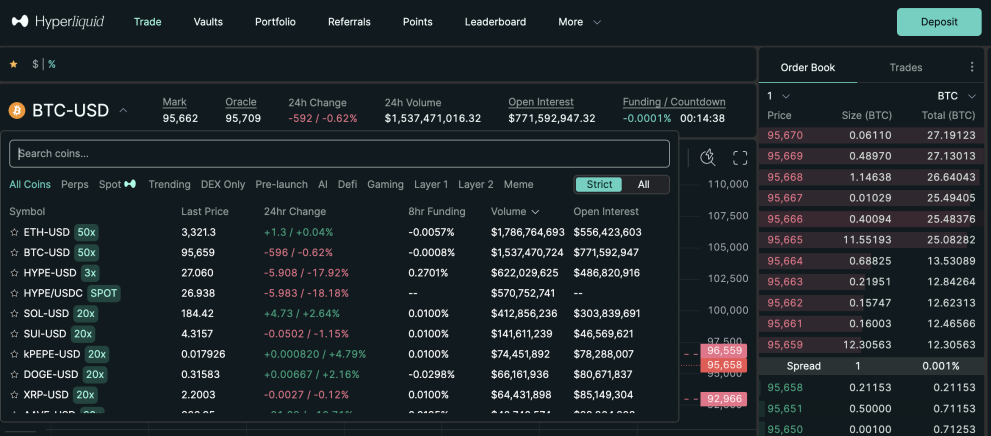Focus the Search coins input field

tap(339, 154)
